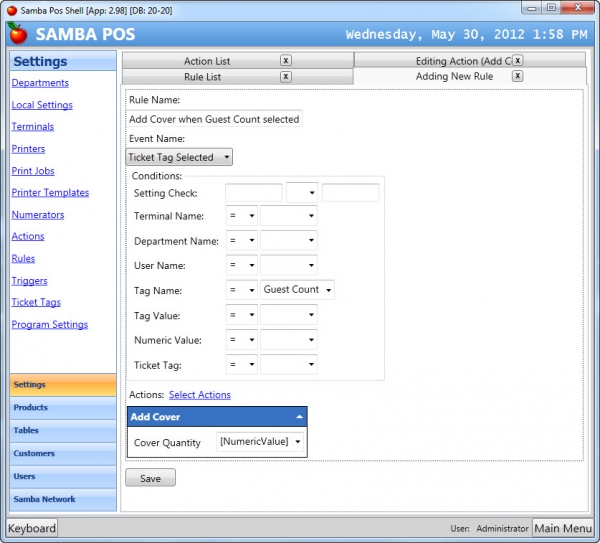Open the User Name value dropdown
Screen dimensions: 600x543
[x=289, y=265]
